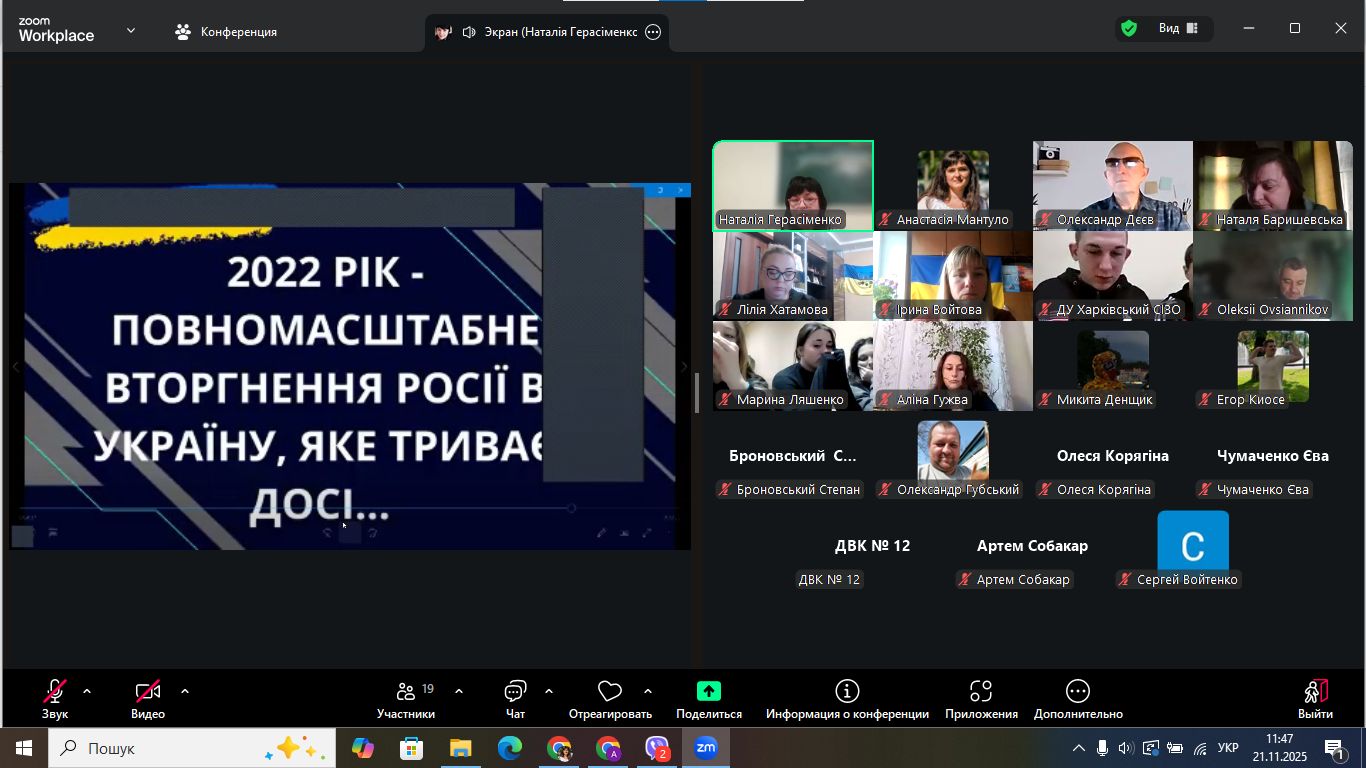Select Наталія Герасіменко video thumbnail

792,185
